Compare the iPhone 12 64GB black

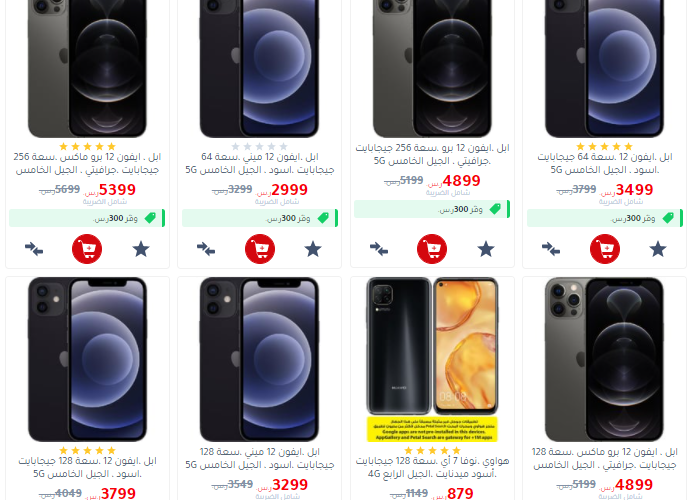click(x=551, y=249)
